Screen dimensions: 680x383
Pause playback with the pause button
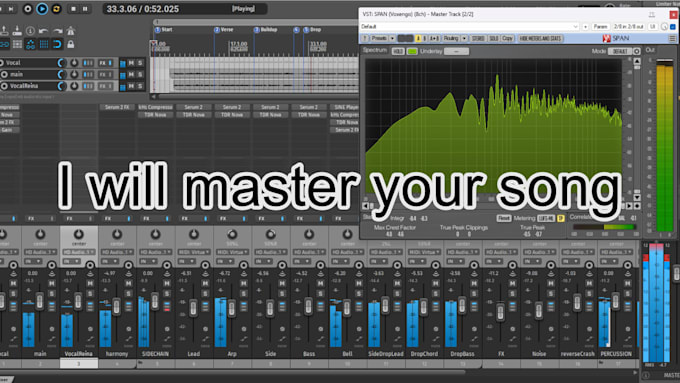tap(85, 9)
